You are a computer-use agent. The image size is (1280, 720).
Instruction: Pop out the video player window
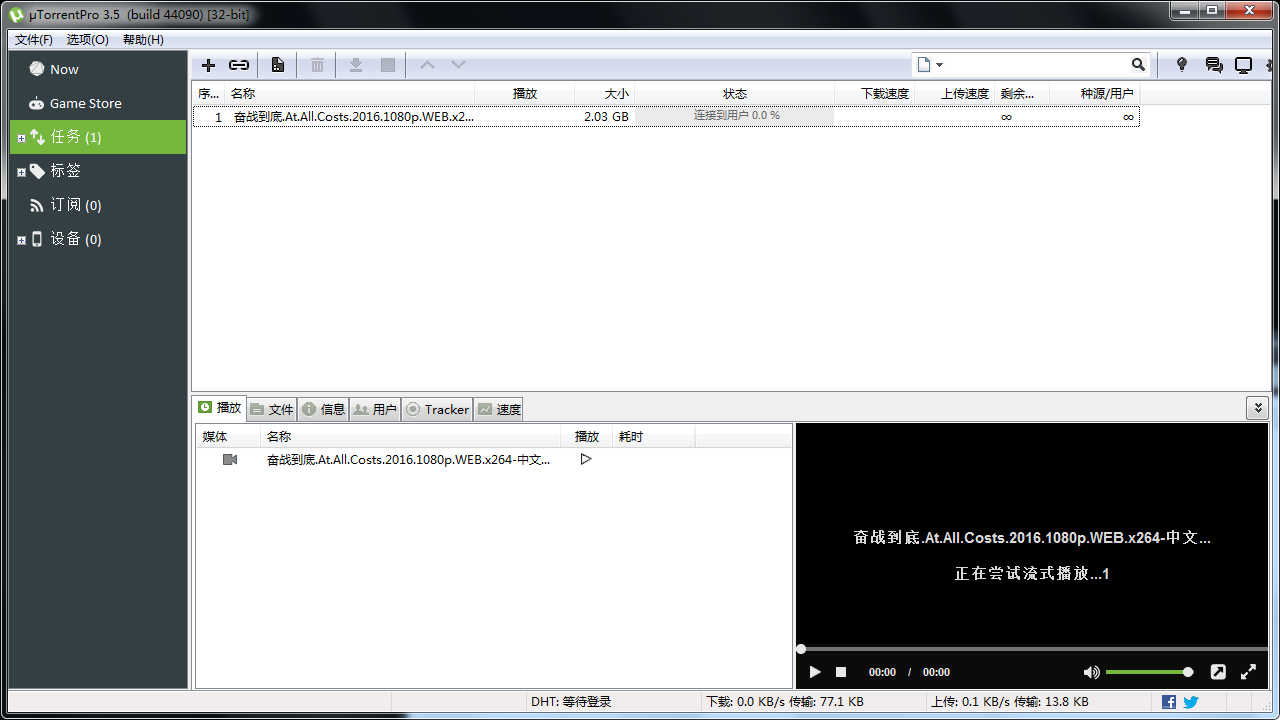click(1218, 672)
